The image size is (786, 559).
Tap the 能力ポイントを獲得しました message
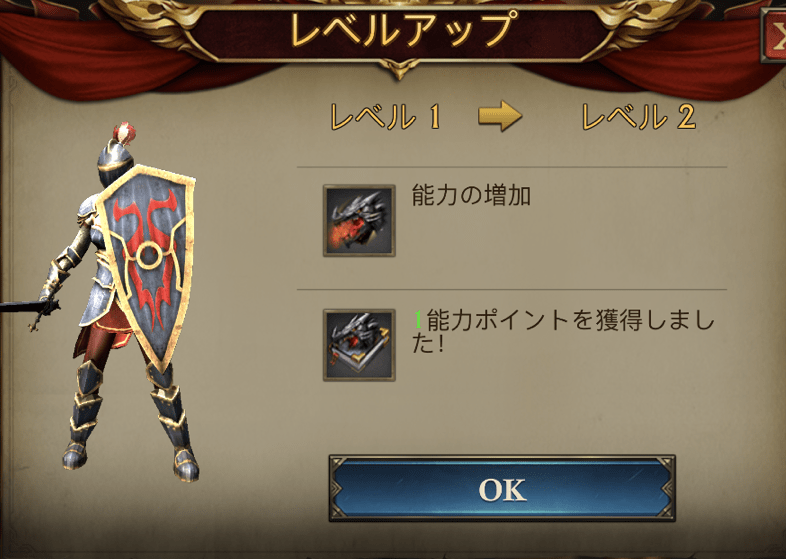[563, 331]
